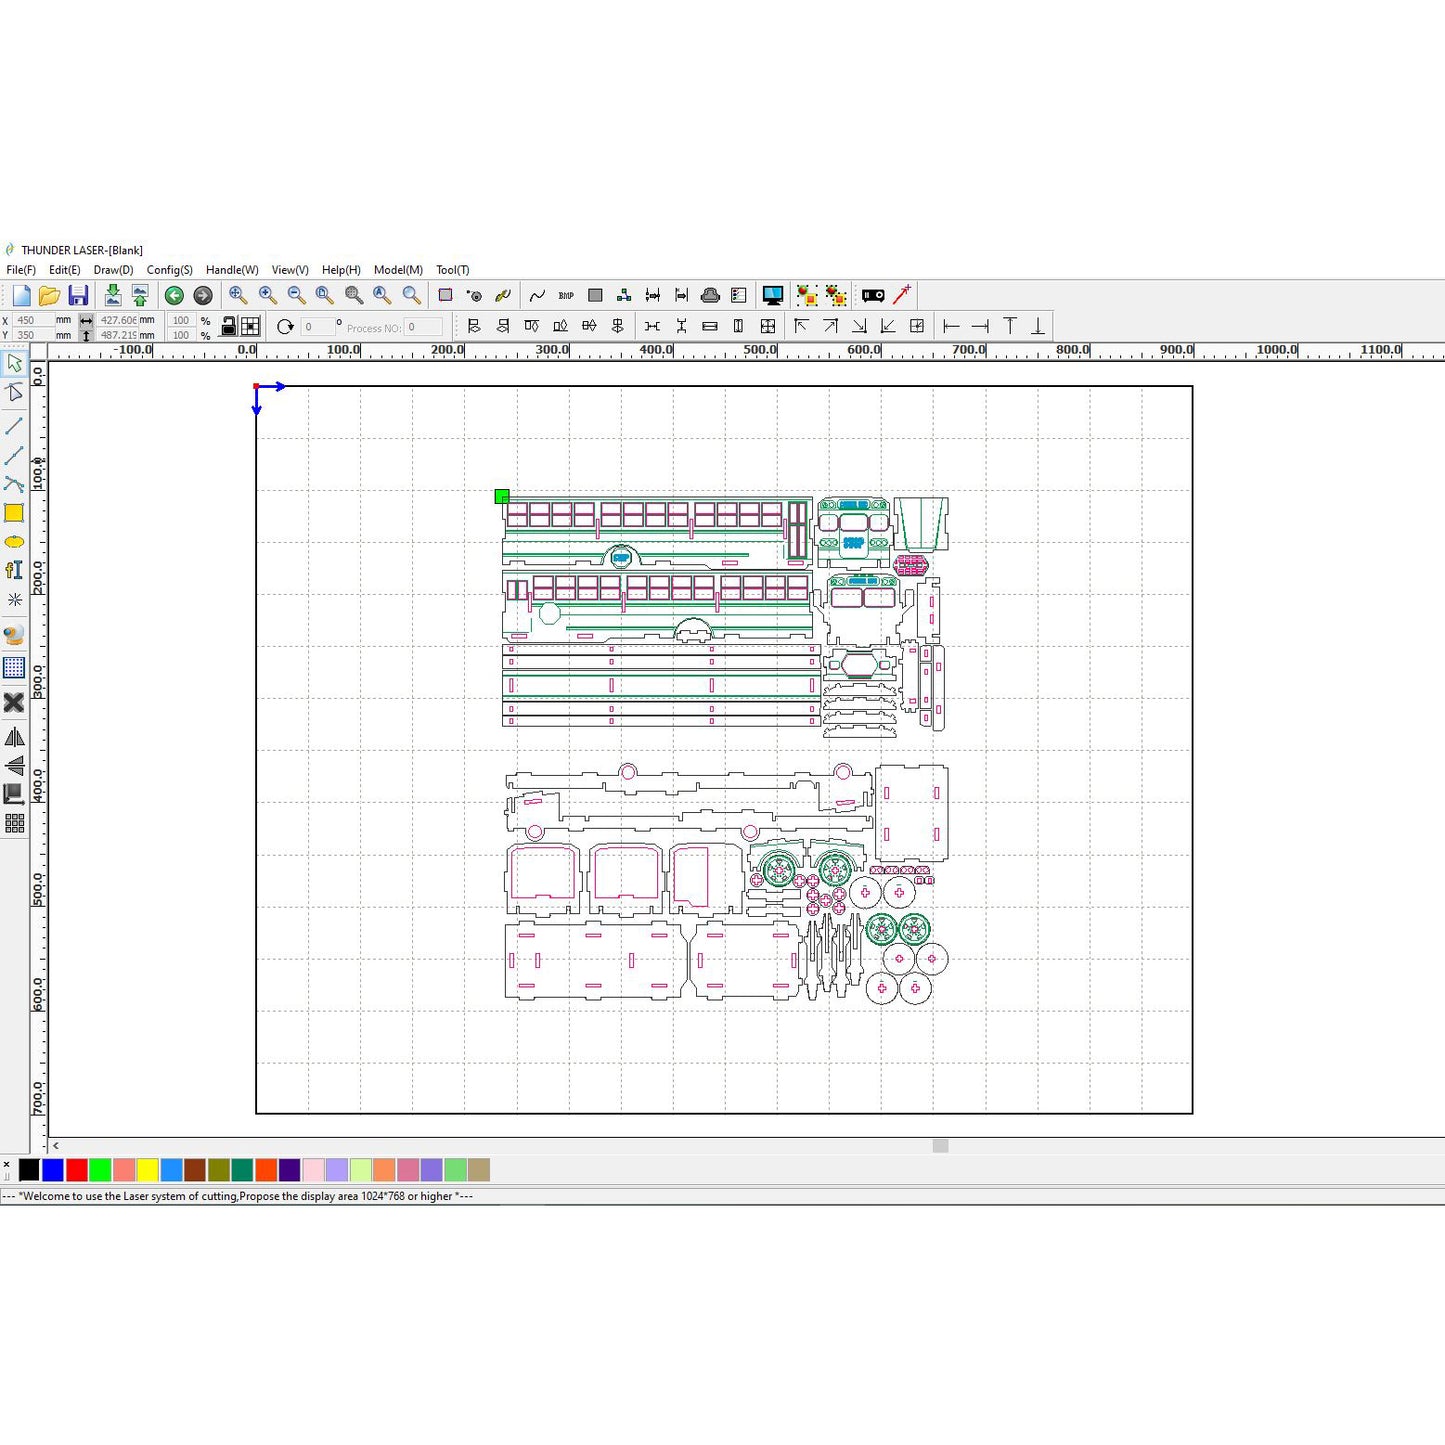Screen dimensions: 1445x1445
Task: Click the Undo green arrow button
Action: [174, 295]
